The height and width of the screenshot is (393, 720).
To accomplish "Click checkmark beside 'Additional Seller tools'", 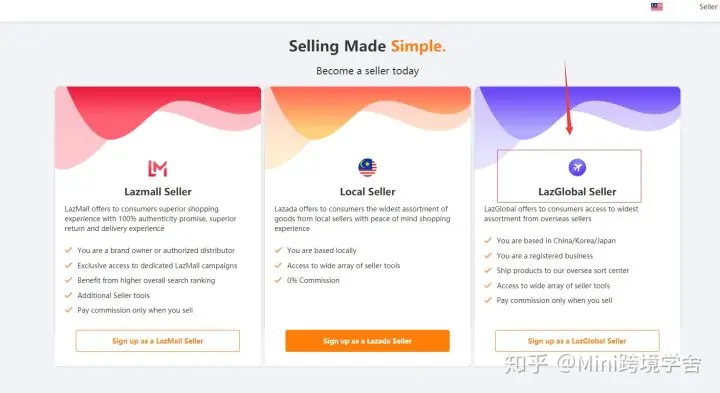I will (x=68, y=295).
